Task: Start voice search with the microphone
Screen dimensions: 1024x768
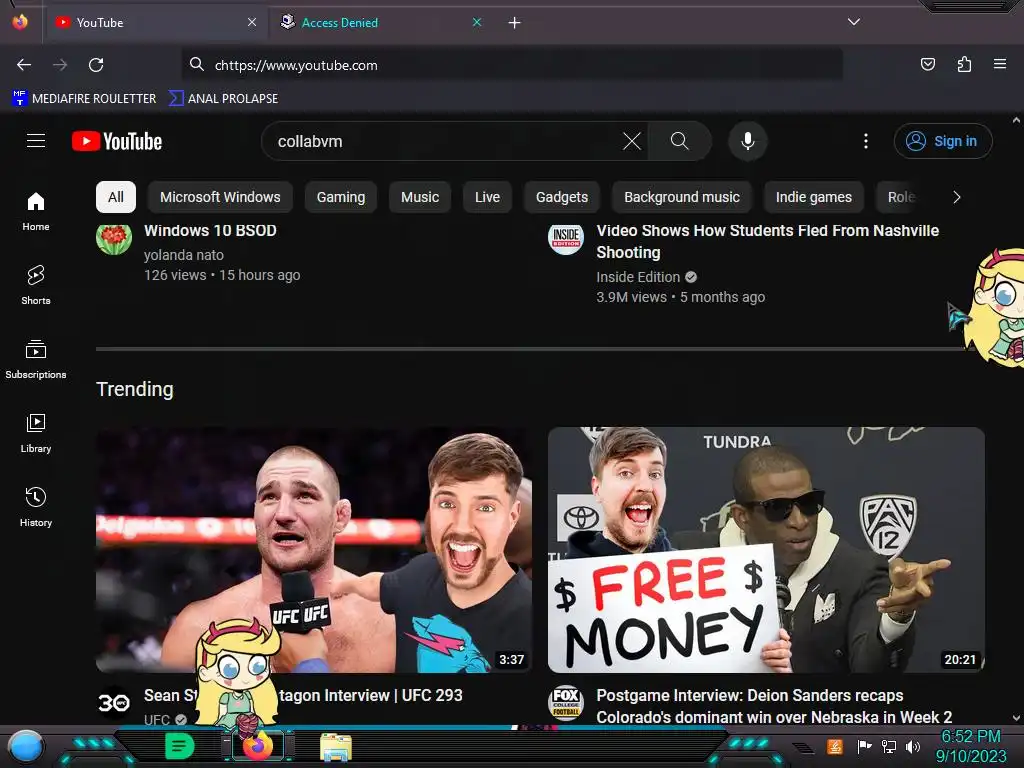Action: tap(748, 141)
